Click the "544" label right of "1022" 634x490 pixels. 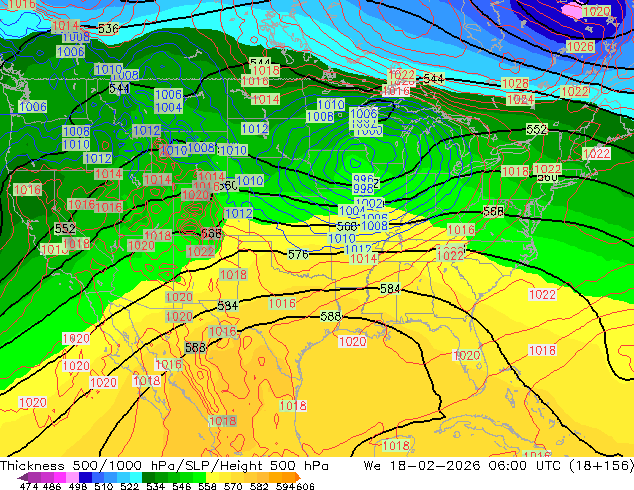(x=433, y=78)
